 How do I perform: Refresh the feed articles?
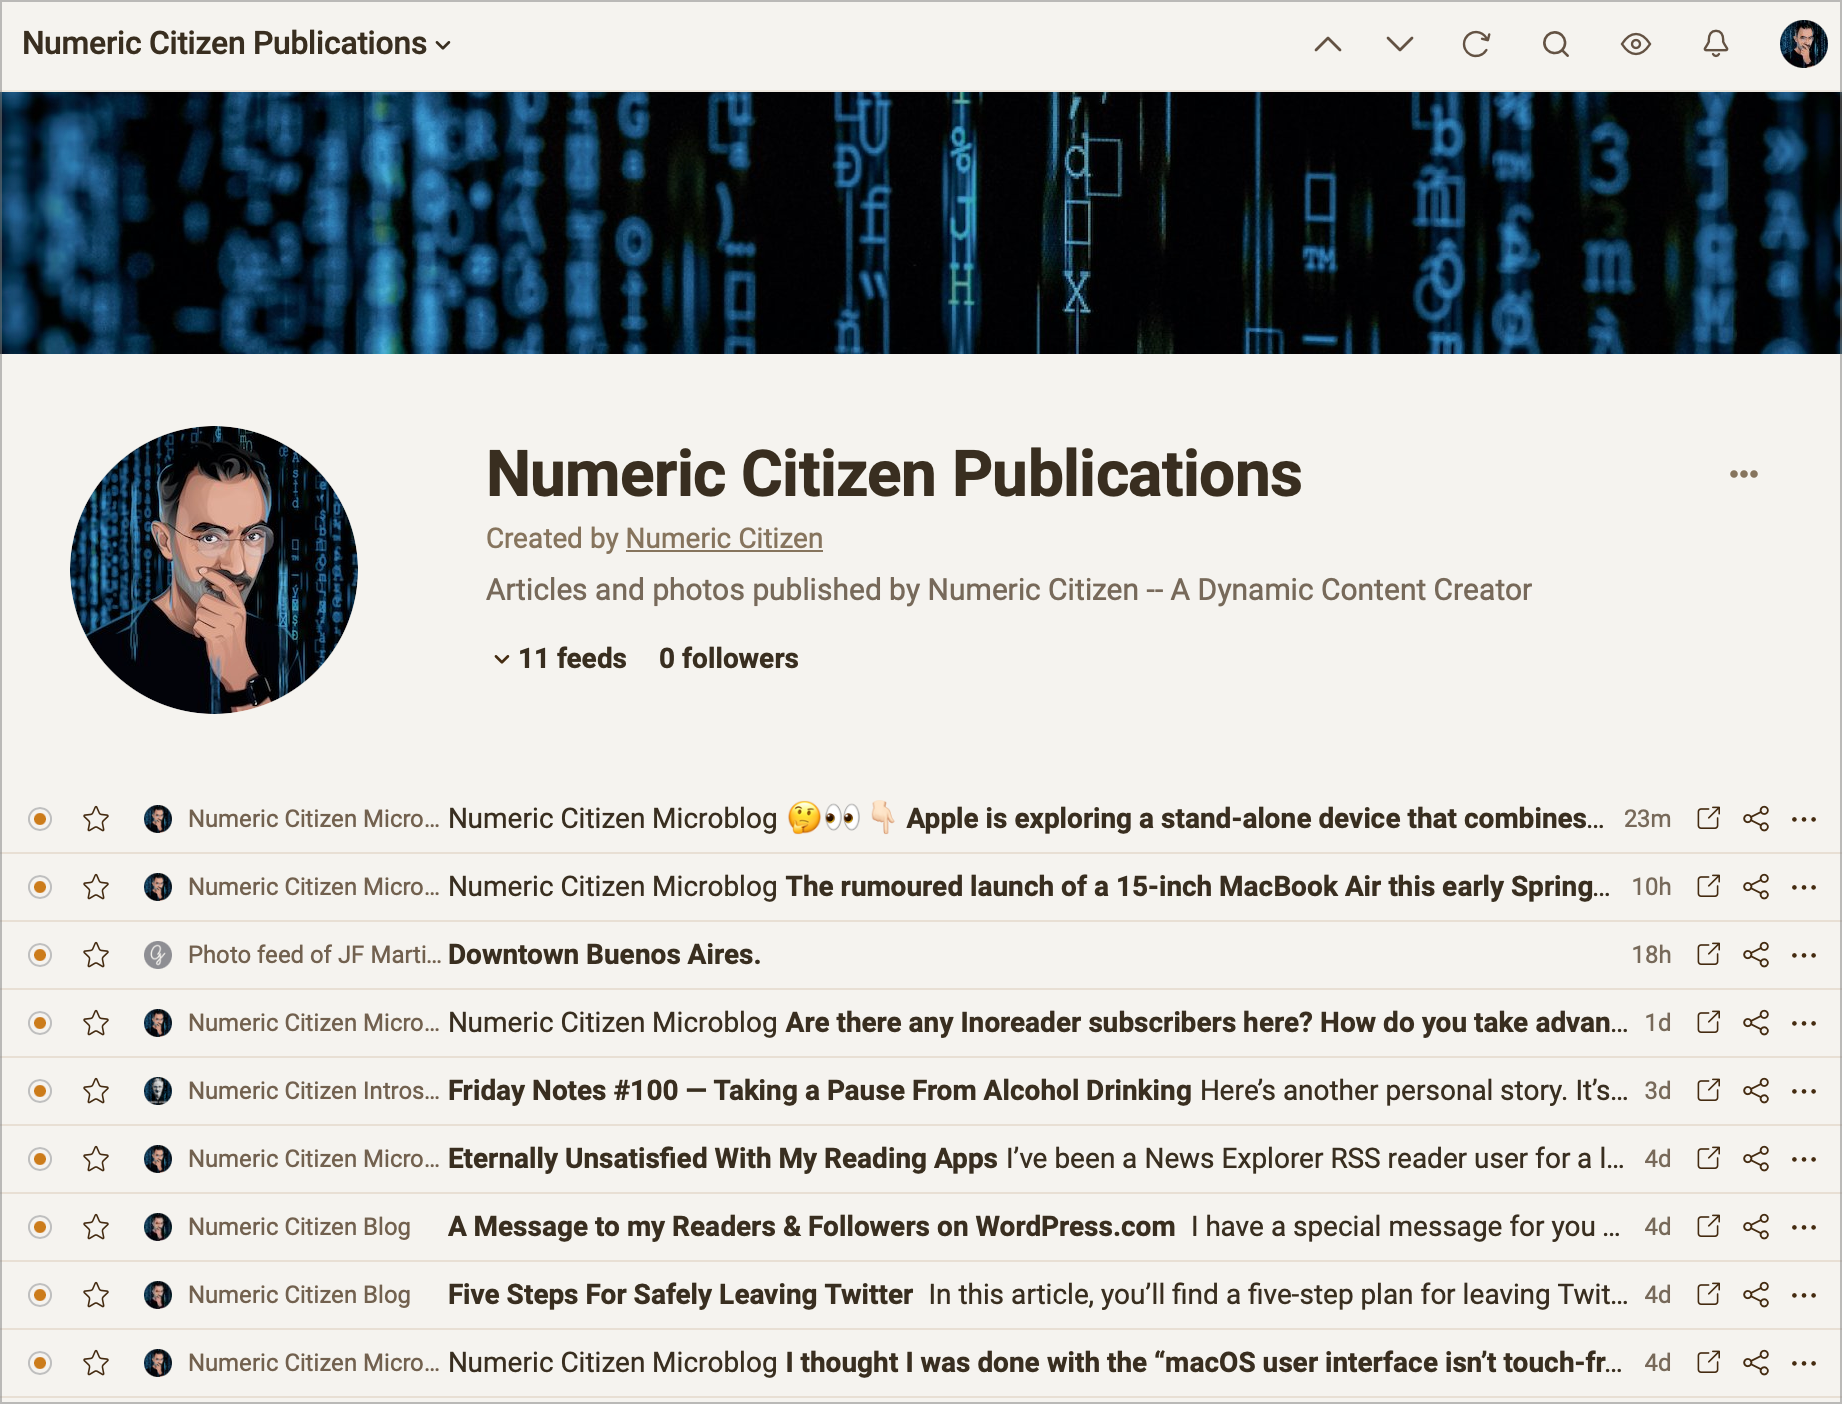[x=1476, y=44]
